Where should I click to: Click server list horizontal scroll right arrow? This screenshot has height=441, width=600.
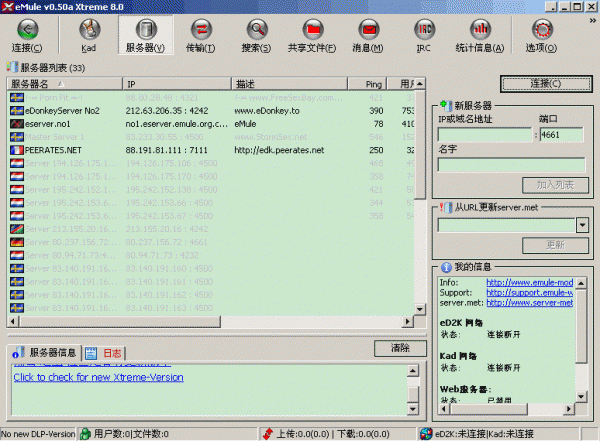pyautogui.click(x=408, y=322)
